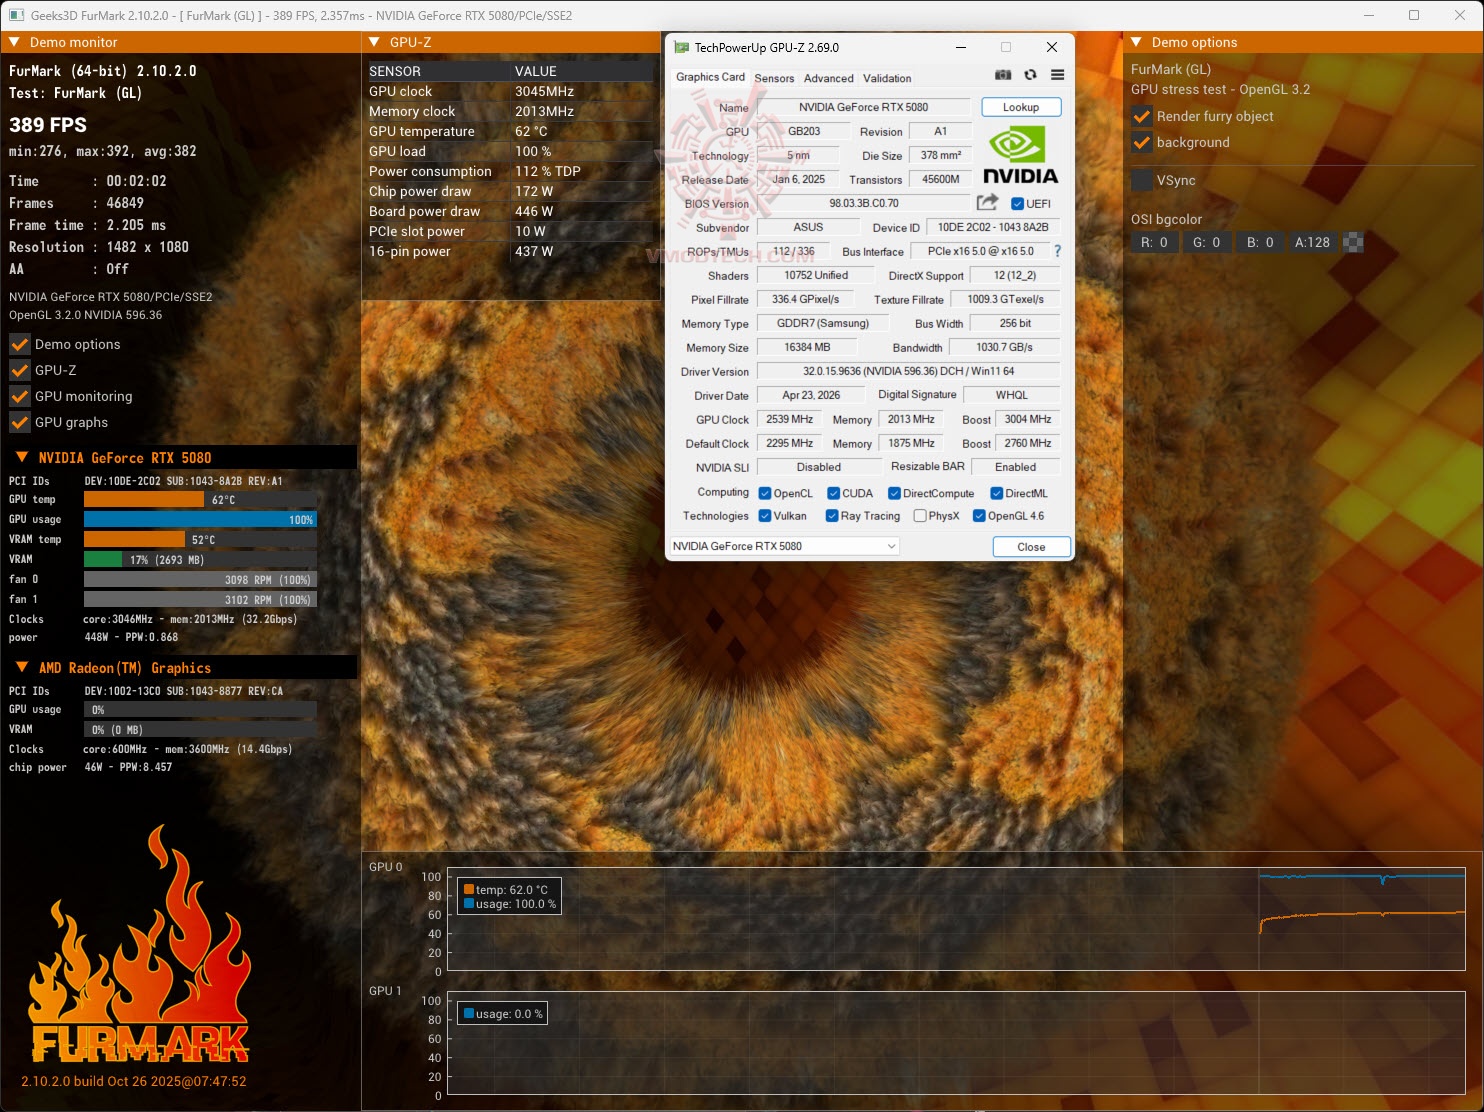This screenshot has height=1112, width=1484.
Task: Toggle the DirectCompute checkbox
Action: click(895, 493)
